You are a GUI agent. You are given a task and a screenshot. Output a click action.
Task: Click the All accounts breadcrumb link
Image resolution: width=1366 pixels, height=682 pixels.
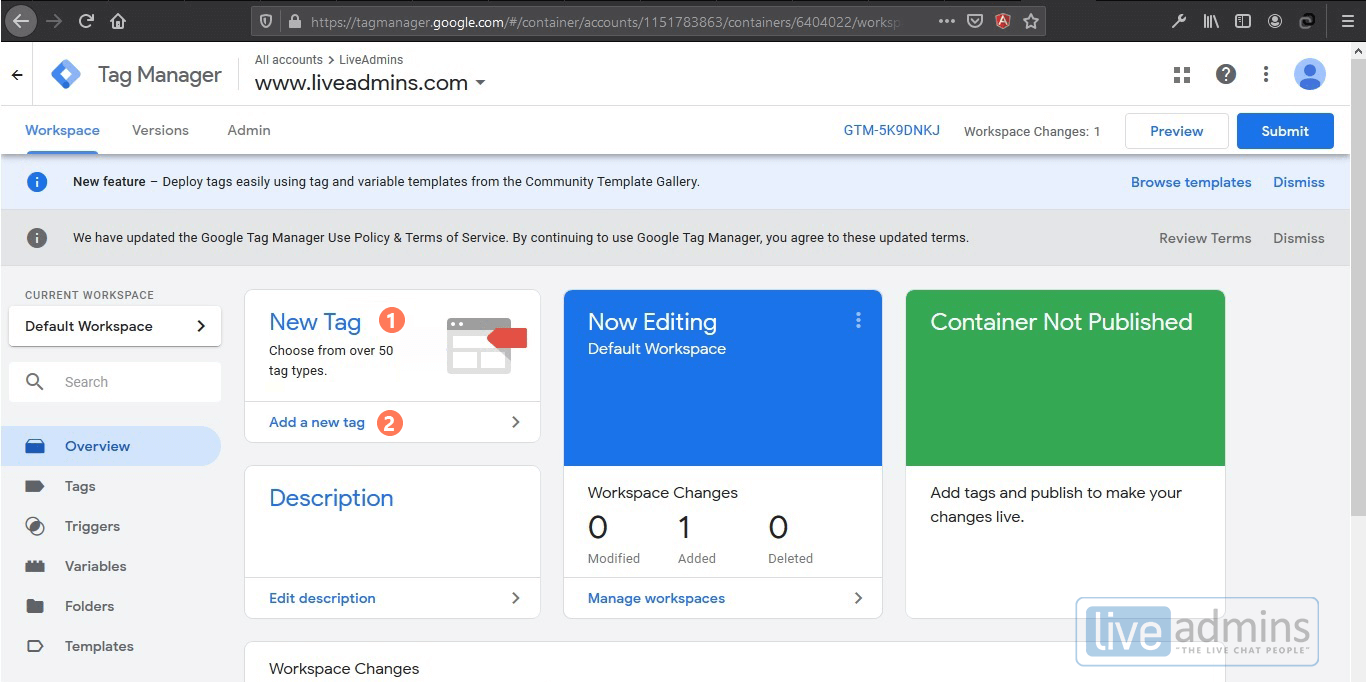[289, 60]
